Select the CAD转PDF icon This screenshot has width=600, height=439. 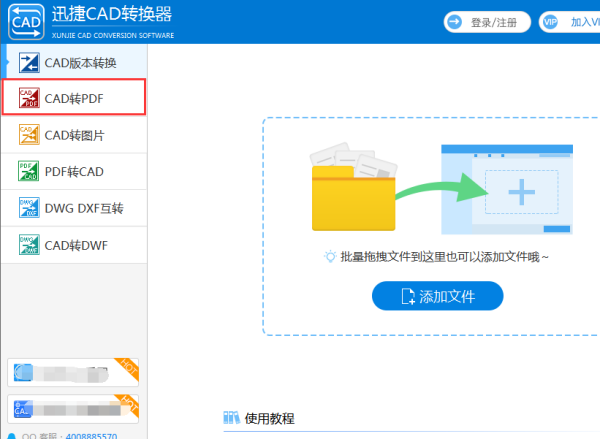coord(29,98)
